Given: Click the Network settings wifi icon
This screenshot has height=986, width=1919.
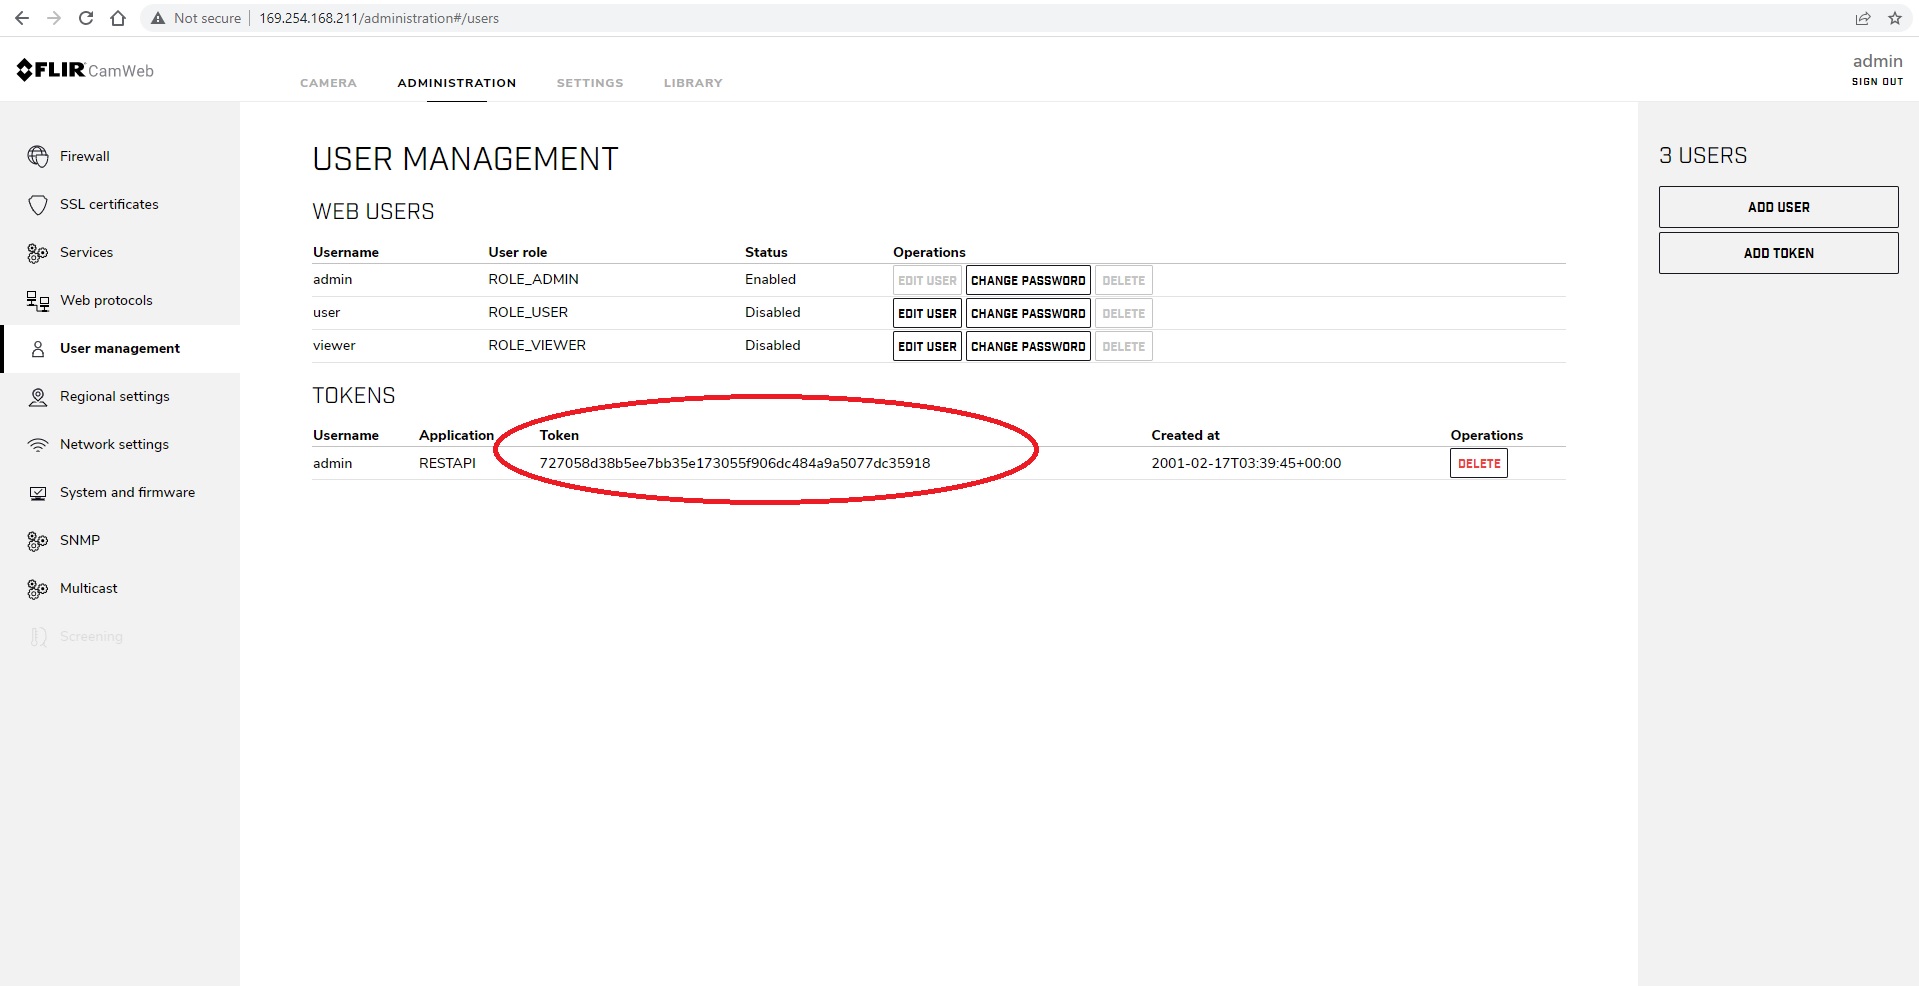Looking at the screenshot, I should [37, 444].
